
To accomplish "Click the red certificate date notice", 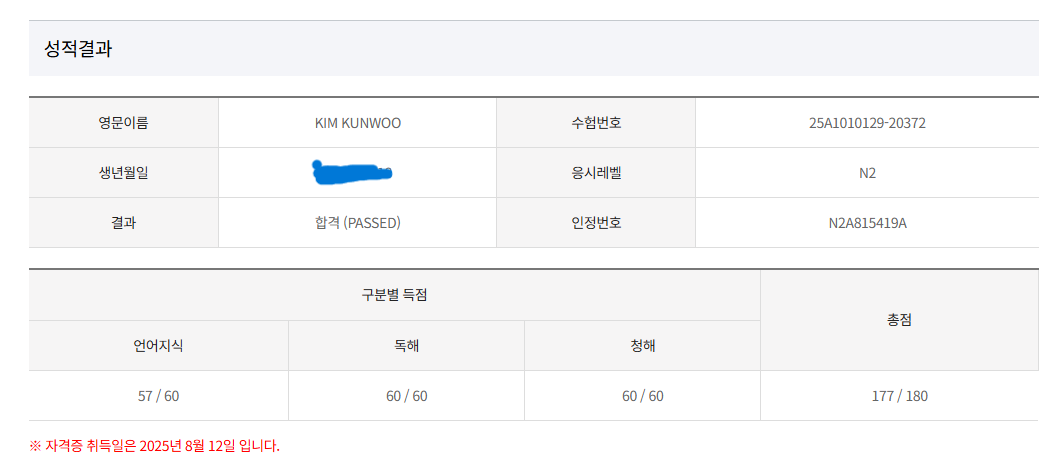I will point(155,446).
